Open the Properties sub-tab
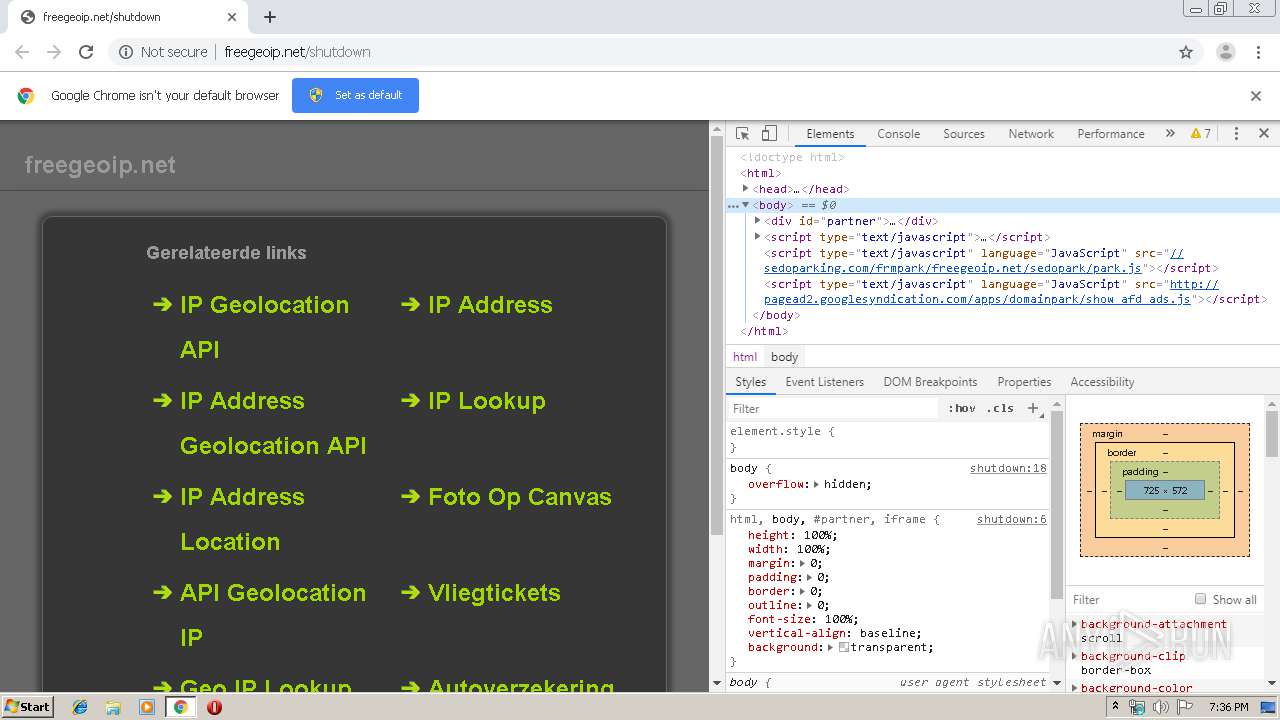The height and width of the screenshot is (720, 1280). click(1024, 382)
